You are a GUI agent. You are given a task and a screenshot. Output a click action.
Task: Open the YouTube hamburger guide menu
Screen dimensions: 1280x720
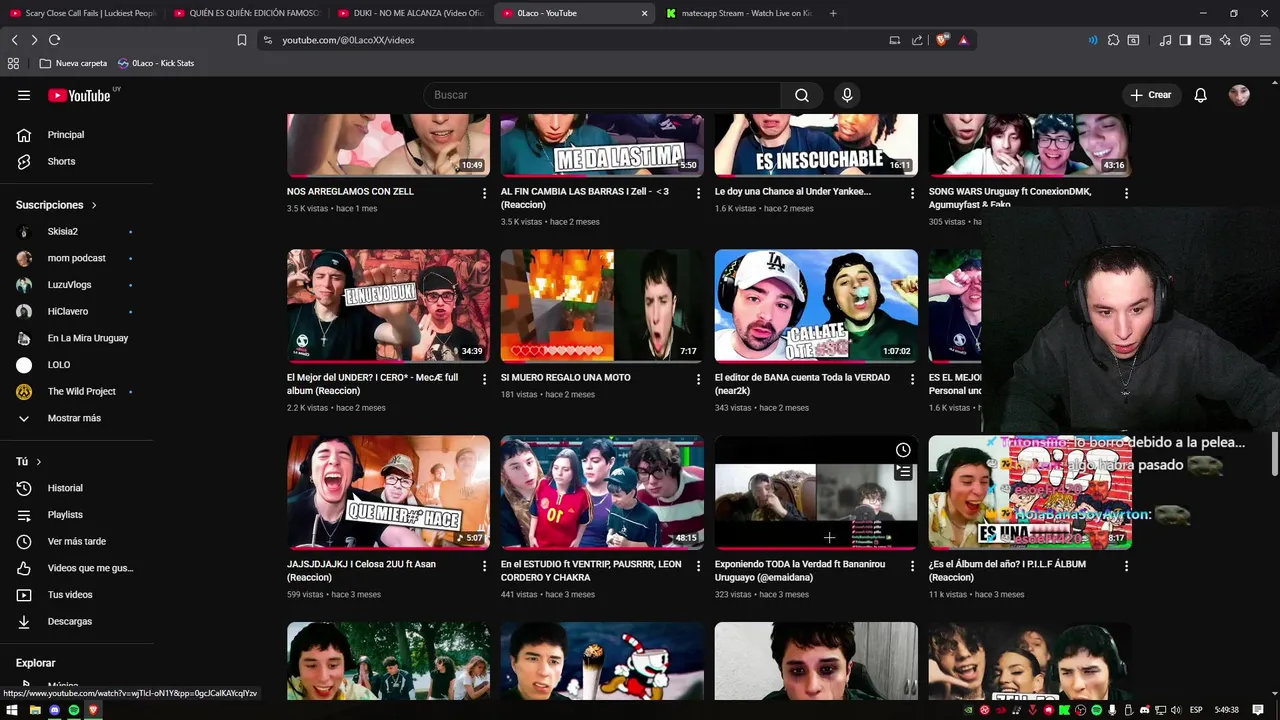click(x=24, y=95)
